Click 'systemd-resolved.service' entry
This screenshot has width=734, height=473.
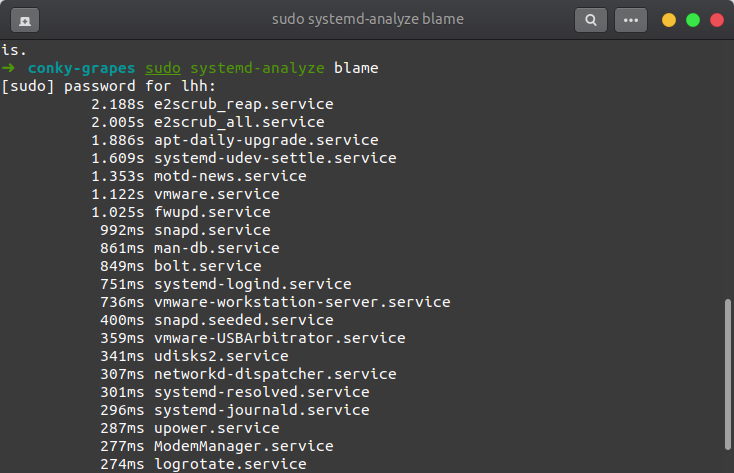point(262,392)
